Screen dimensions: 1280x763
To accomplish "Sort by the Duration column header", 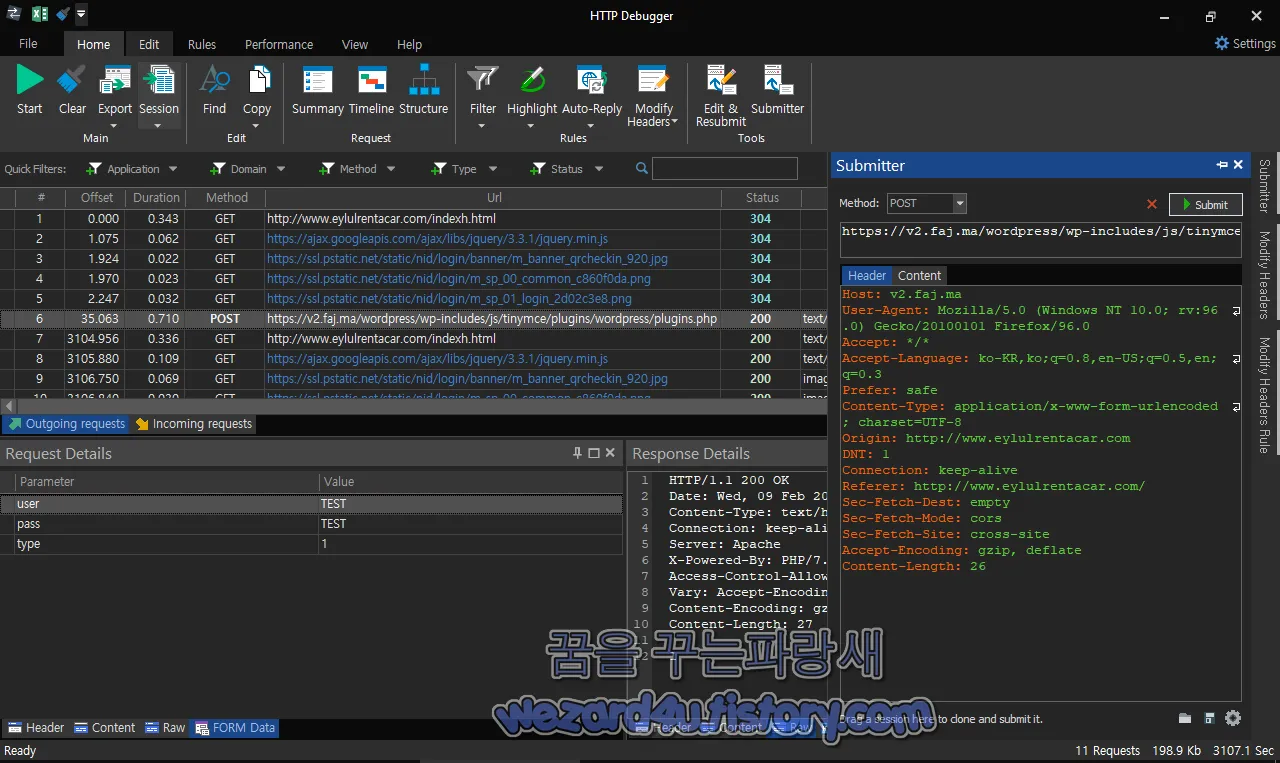I will click(156, 198).
